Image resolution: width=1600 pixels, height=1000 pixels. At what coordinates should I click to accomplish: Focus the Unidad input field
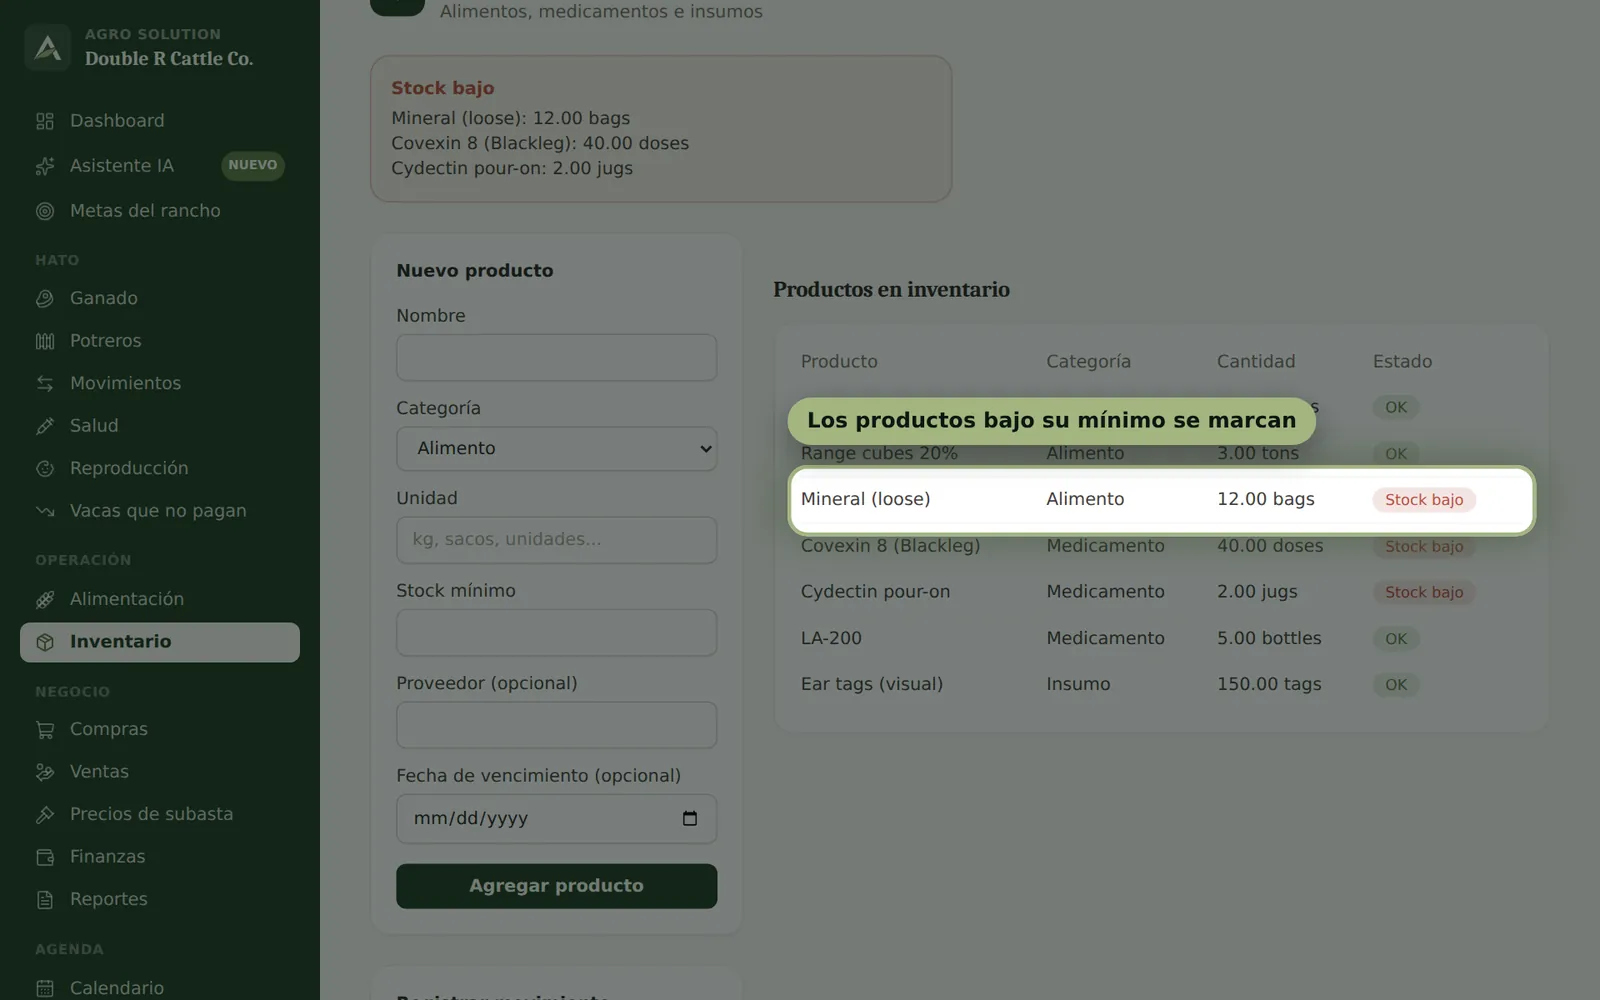tap(556, 540)
